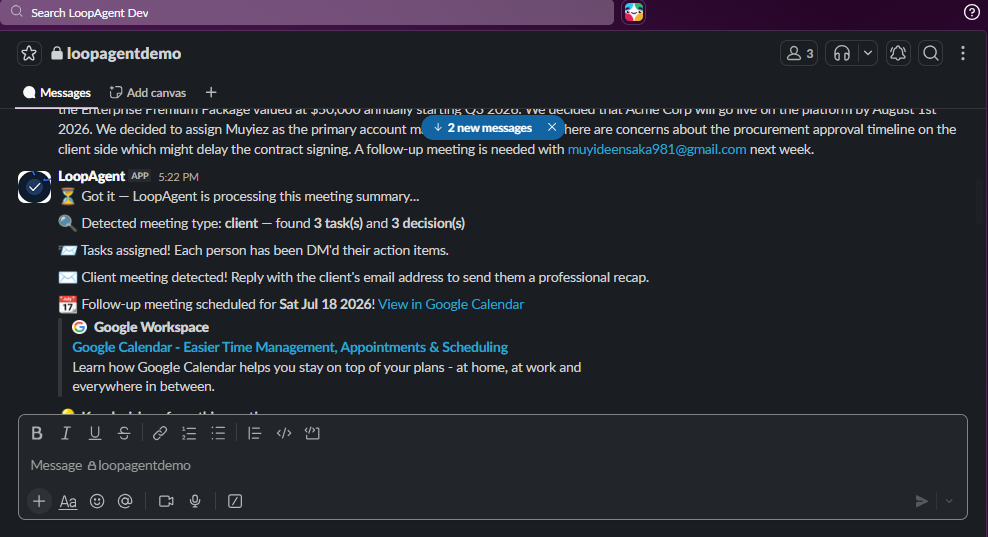This screenshot has height=537, width=988.
Task: Insert a link with chain icon
Action: 159,433
